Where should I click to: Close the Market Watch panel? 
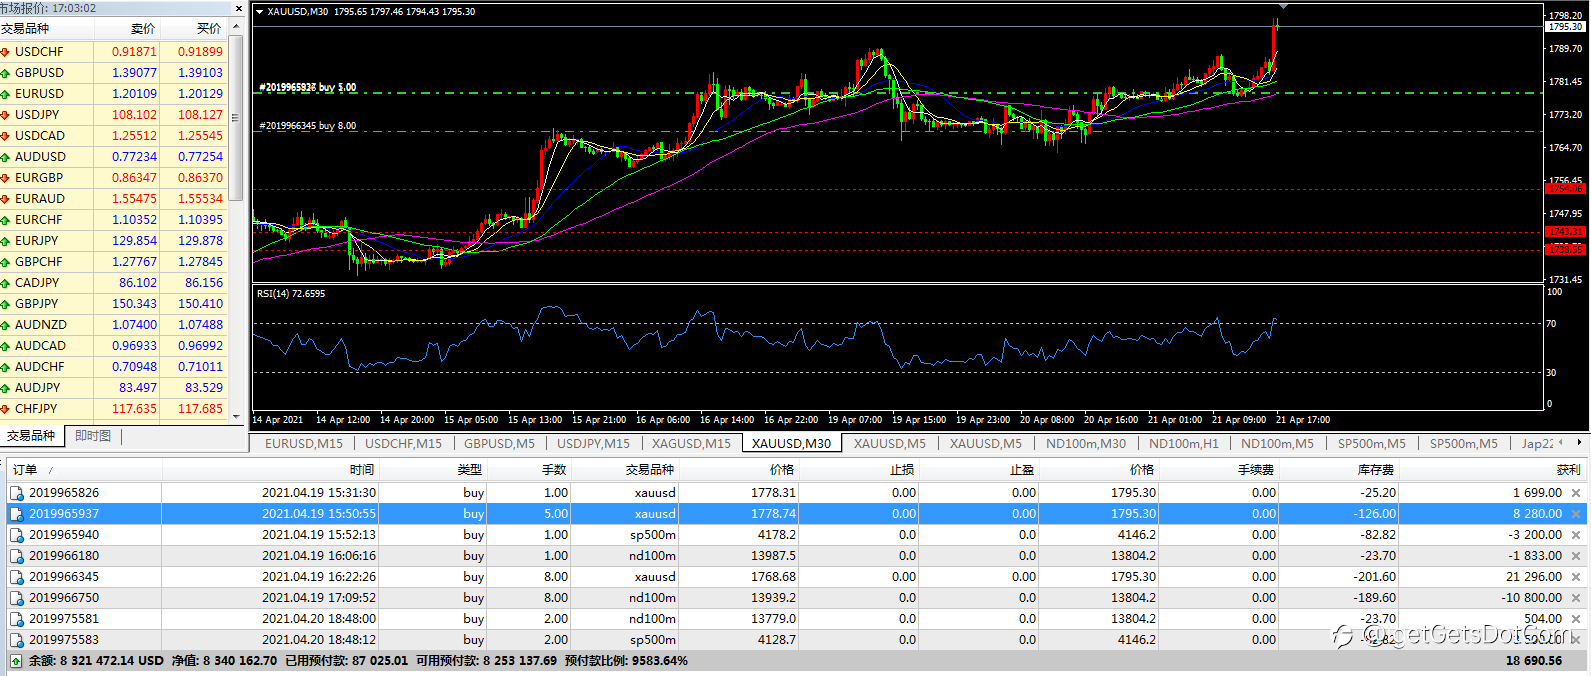coord(238,8)
